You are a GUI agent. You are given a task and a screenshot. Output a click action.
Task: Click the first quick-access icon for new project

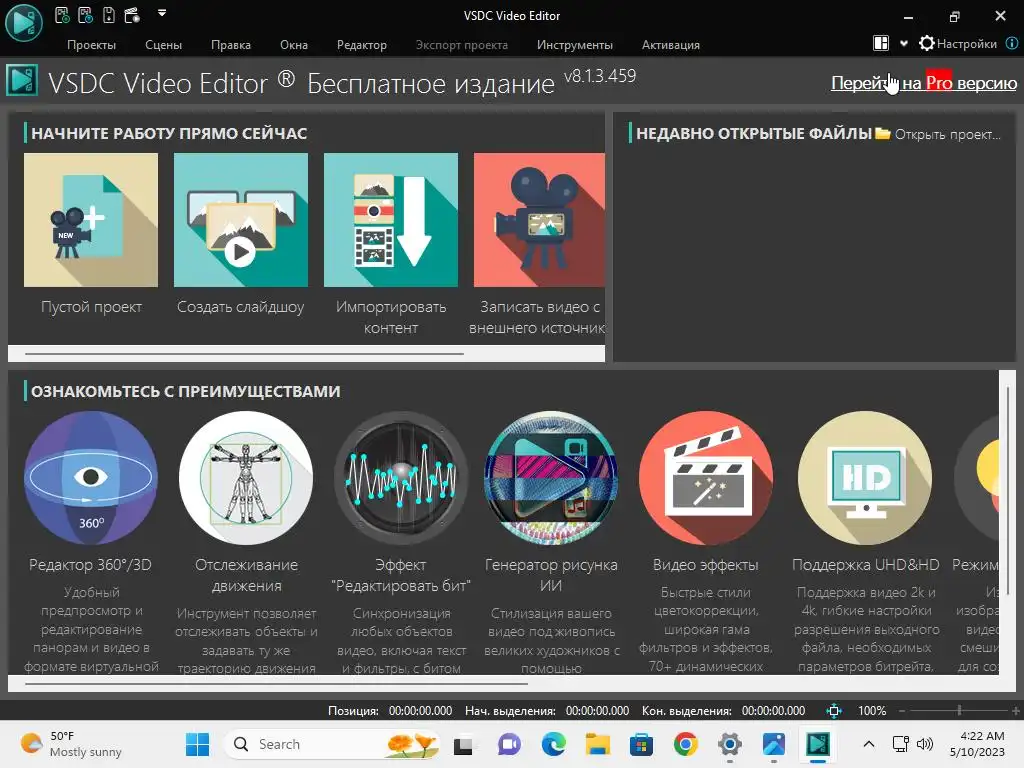pyautogui.click(x=62, y=14)
